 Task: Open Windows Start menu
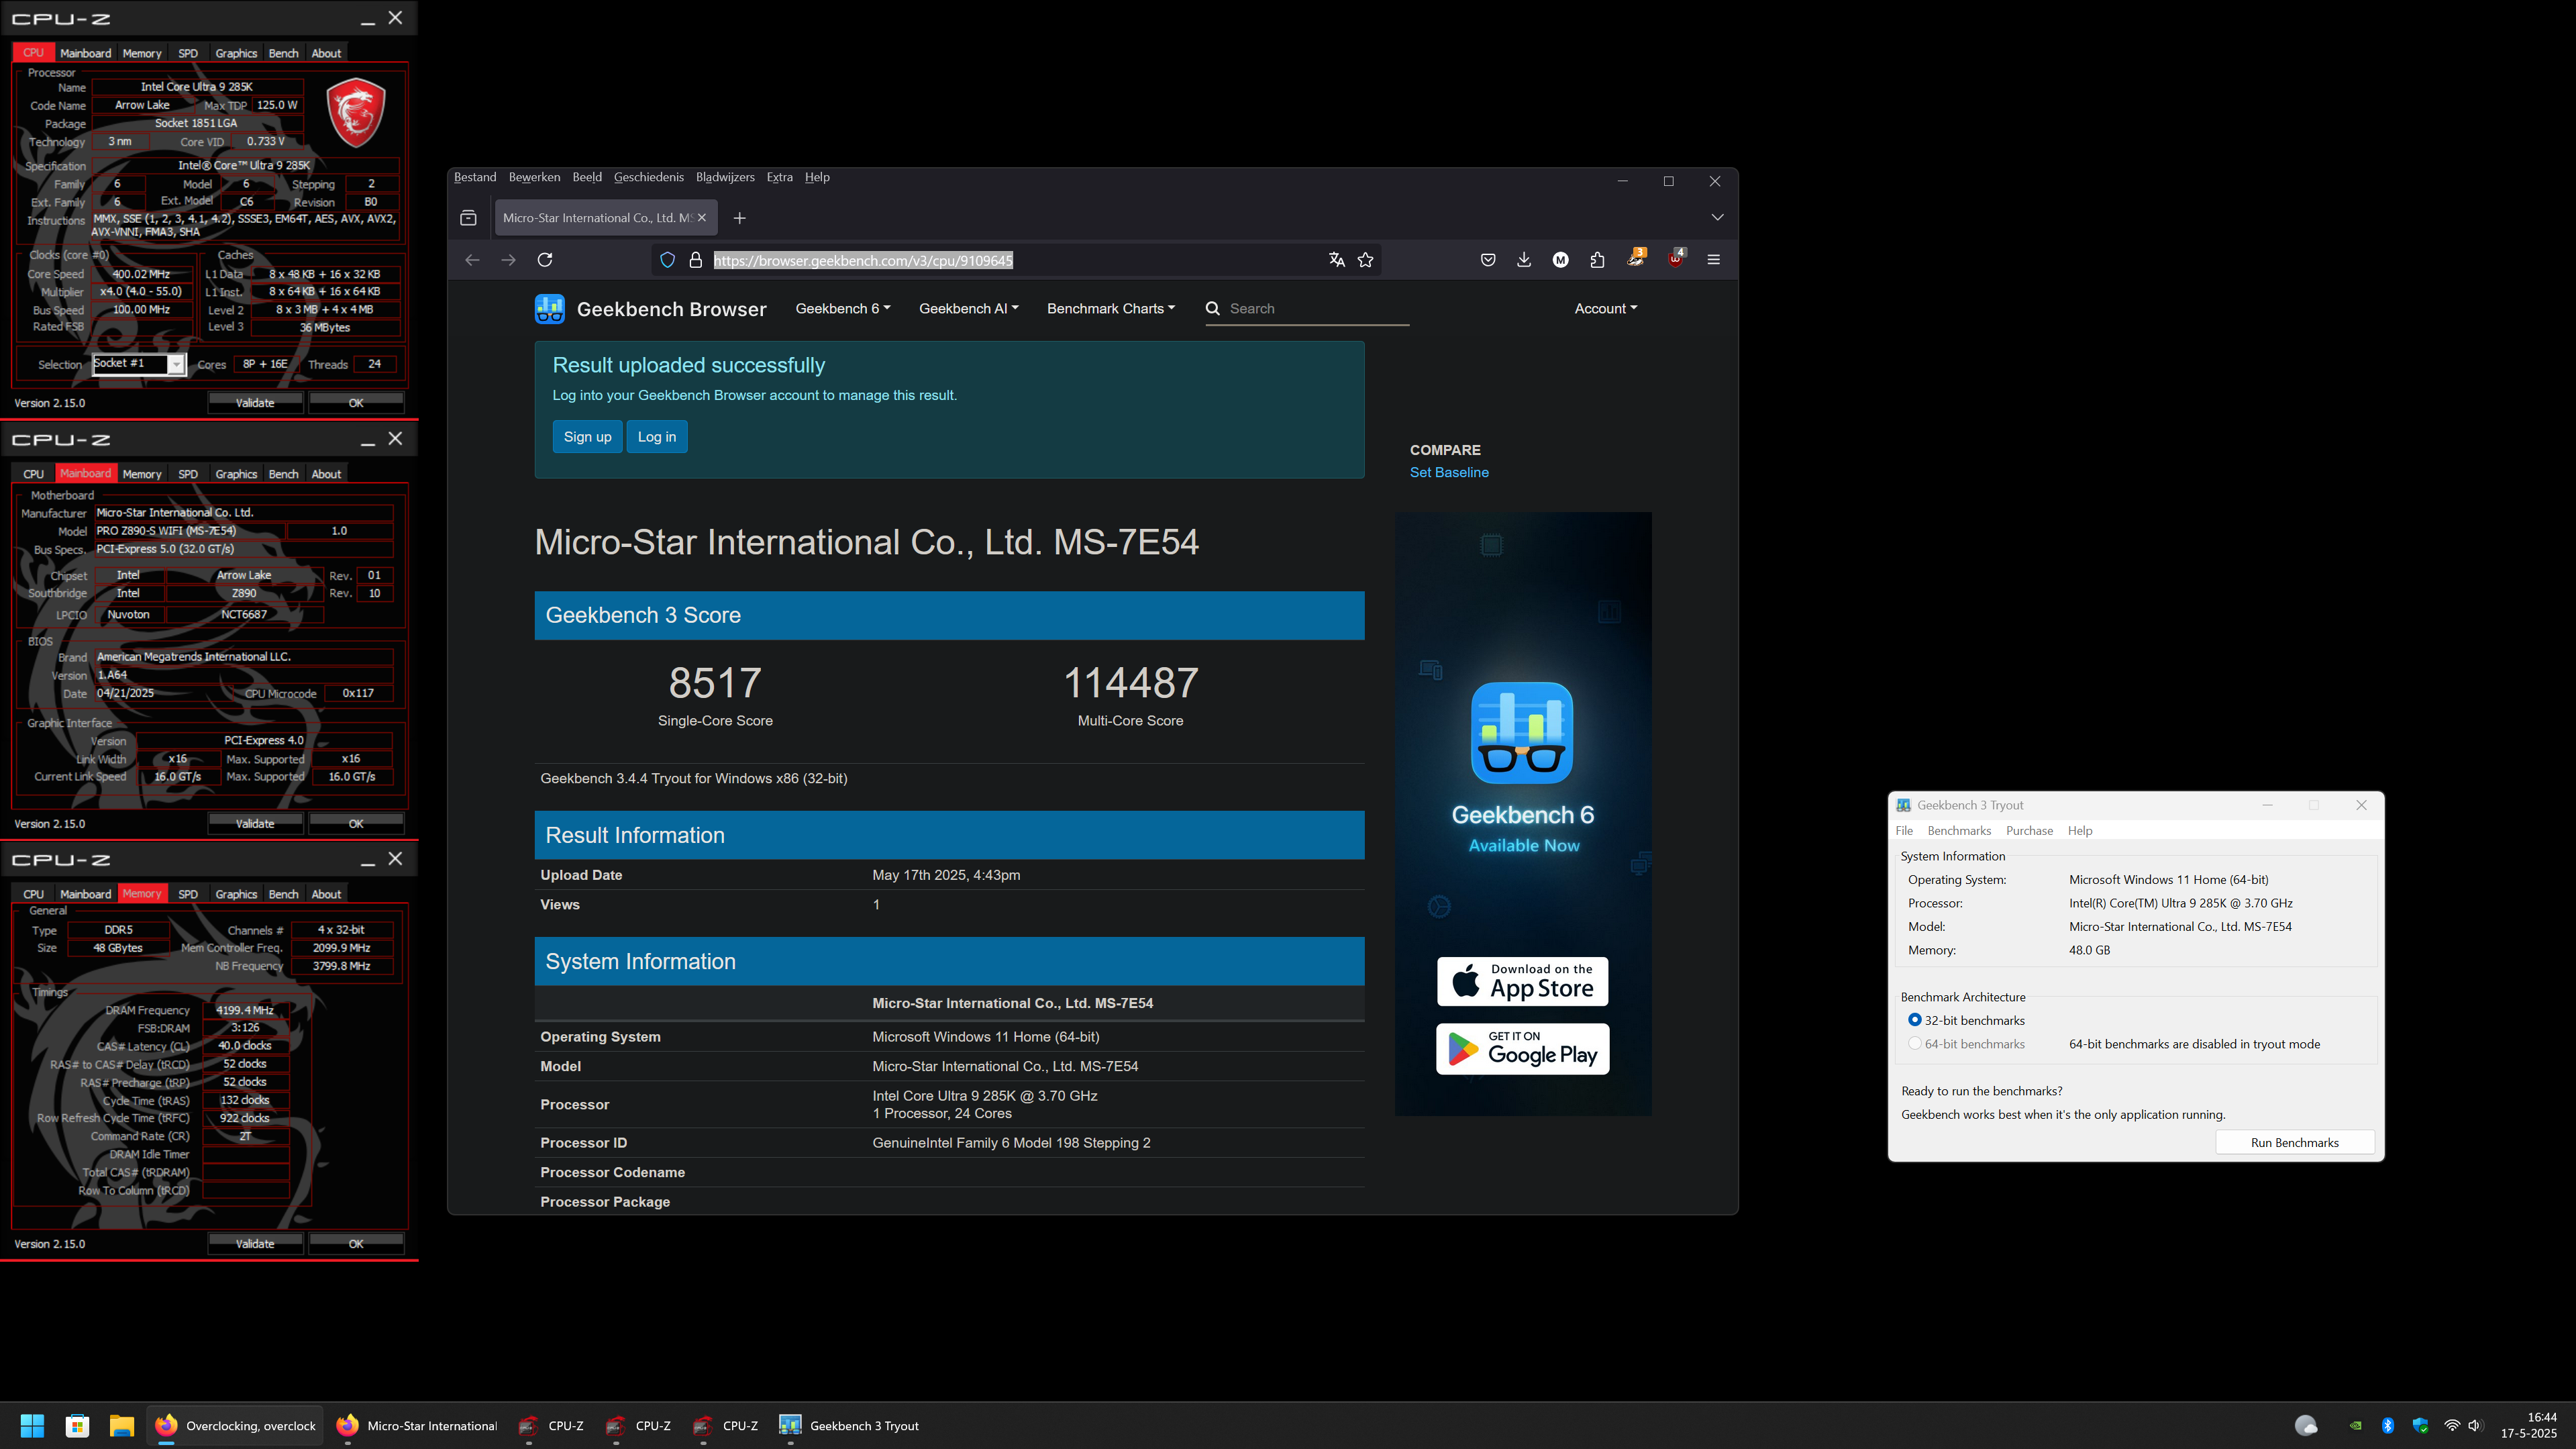(x=32, y=1426)
